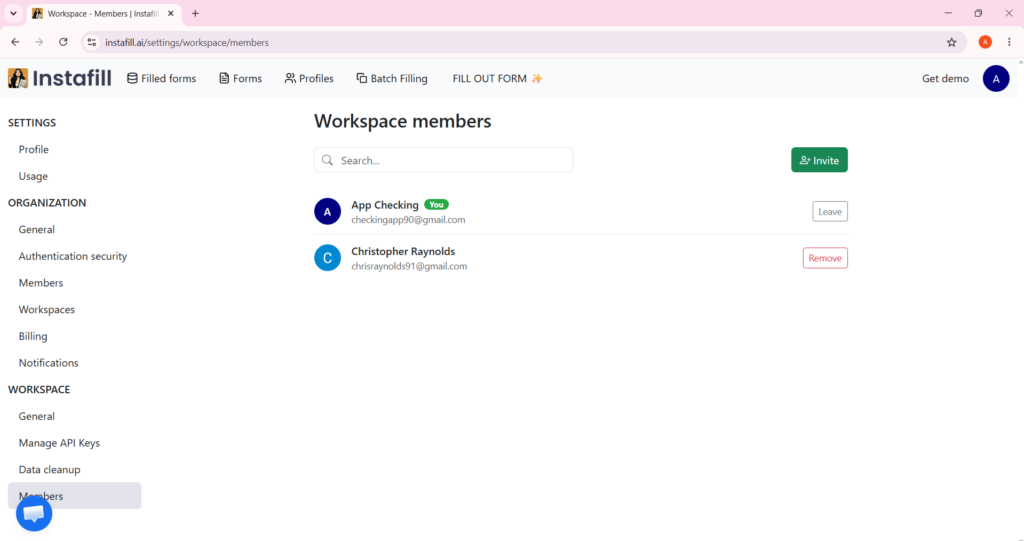This screenshot has height=541, width=1024.
Task: Click the Instafill logo
Action: [x=59, y=78]
